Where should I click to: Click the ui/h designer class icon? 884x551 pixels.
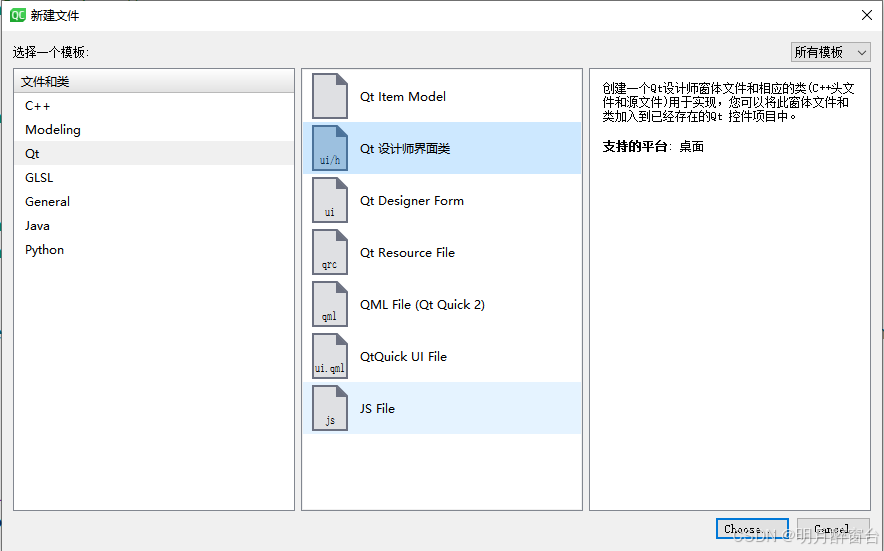pyautogui.click(x=330, y=148)
